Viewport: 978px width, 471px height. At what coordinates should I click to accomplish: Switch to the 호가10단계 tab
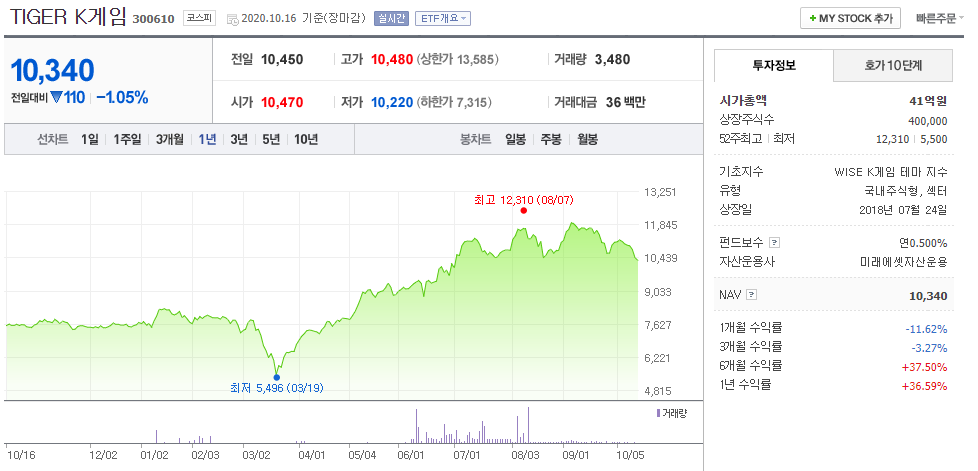coord(893,65)
